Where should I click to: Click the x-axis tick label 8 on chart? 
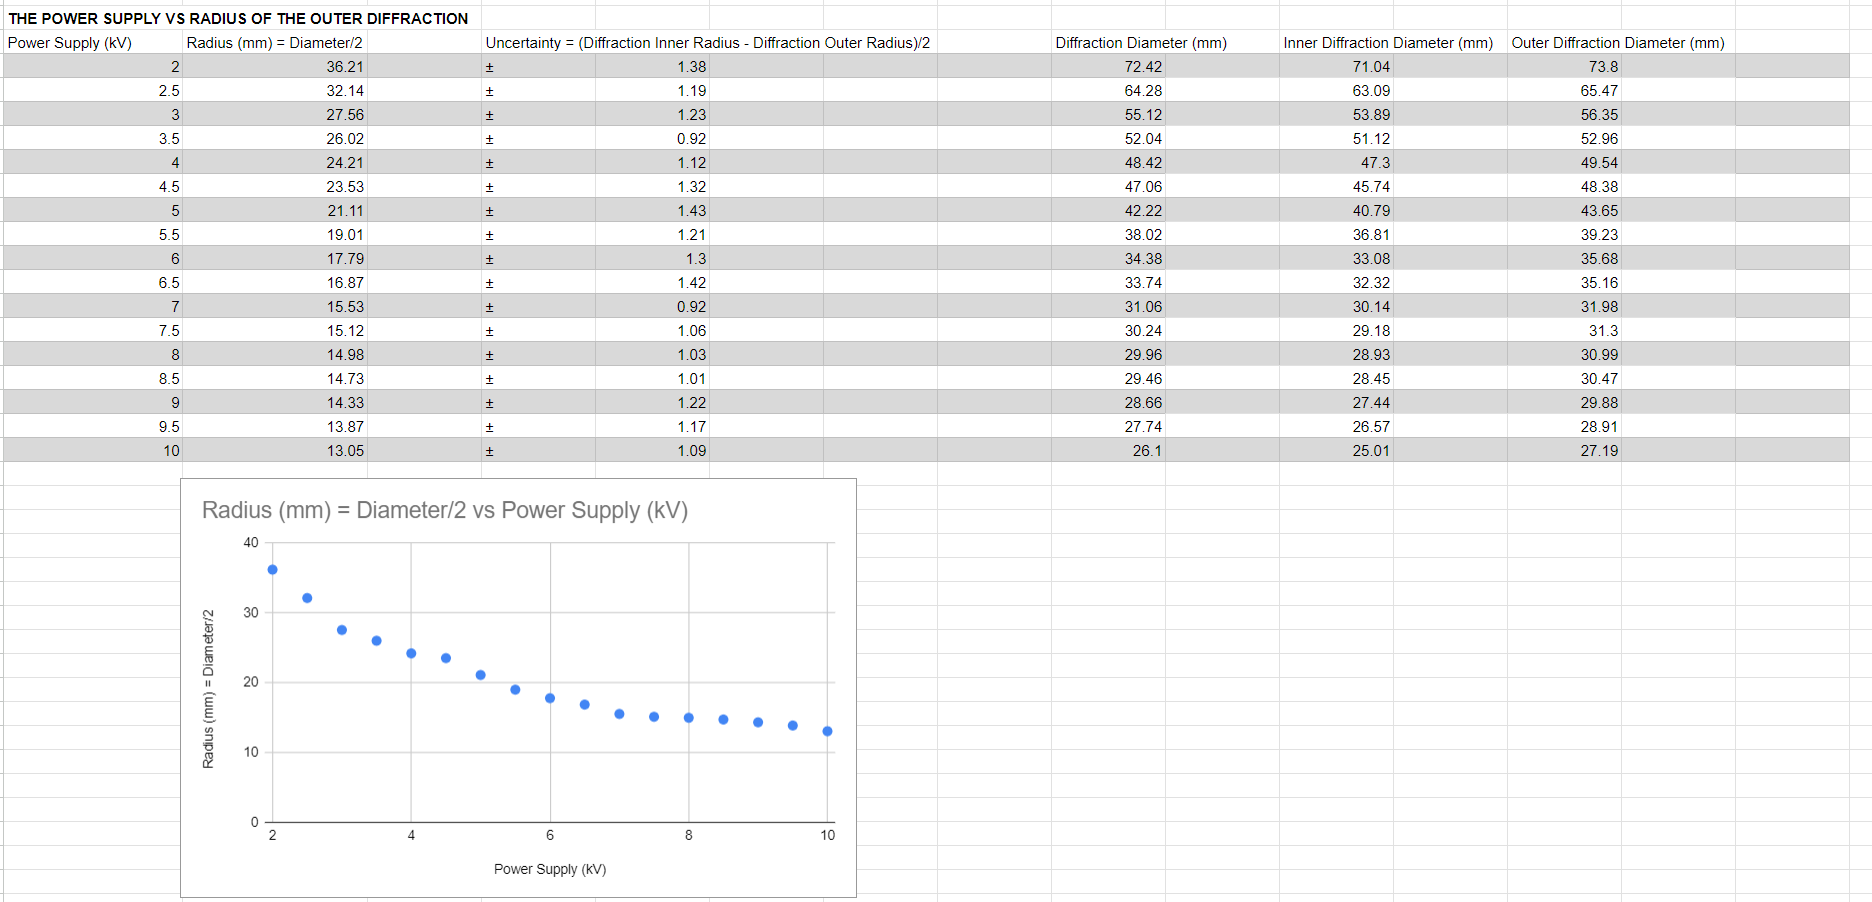point(689,835)
